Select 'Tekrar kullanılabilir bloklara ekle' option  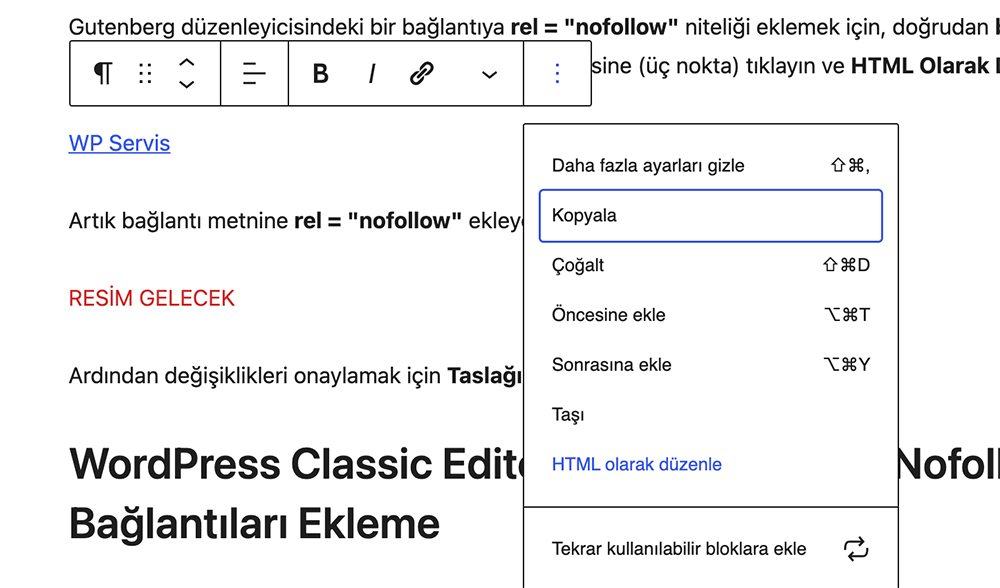[710, 549]
